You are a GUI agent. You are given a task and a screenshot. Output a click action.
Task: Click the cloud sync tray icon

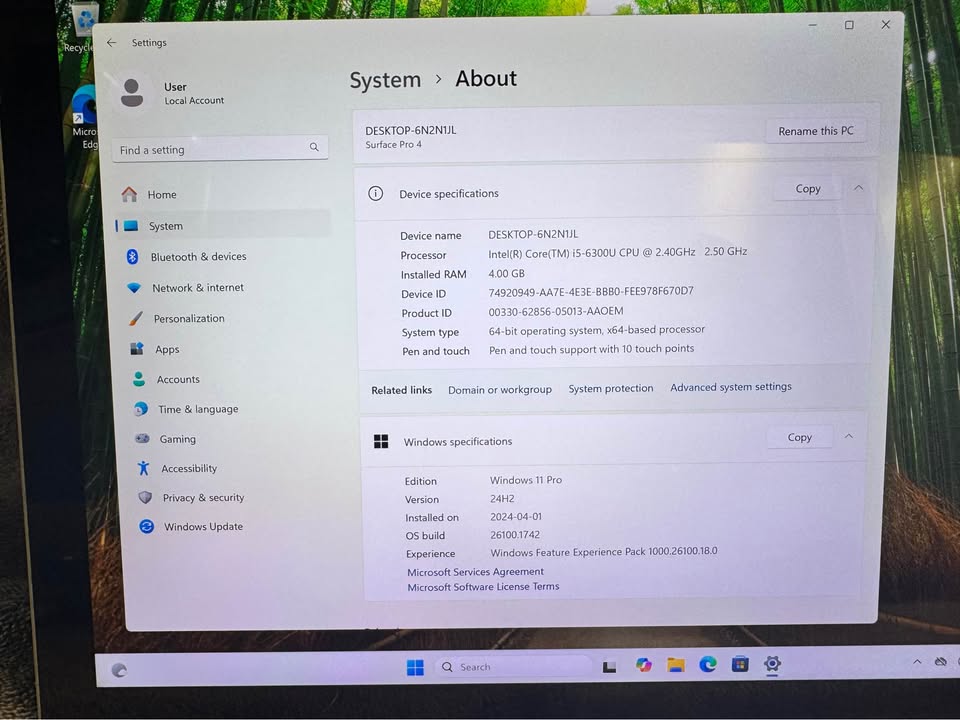pos(941,662)
